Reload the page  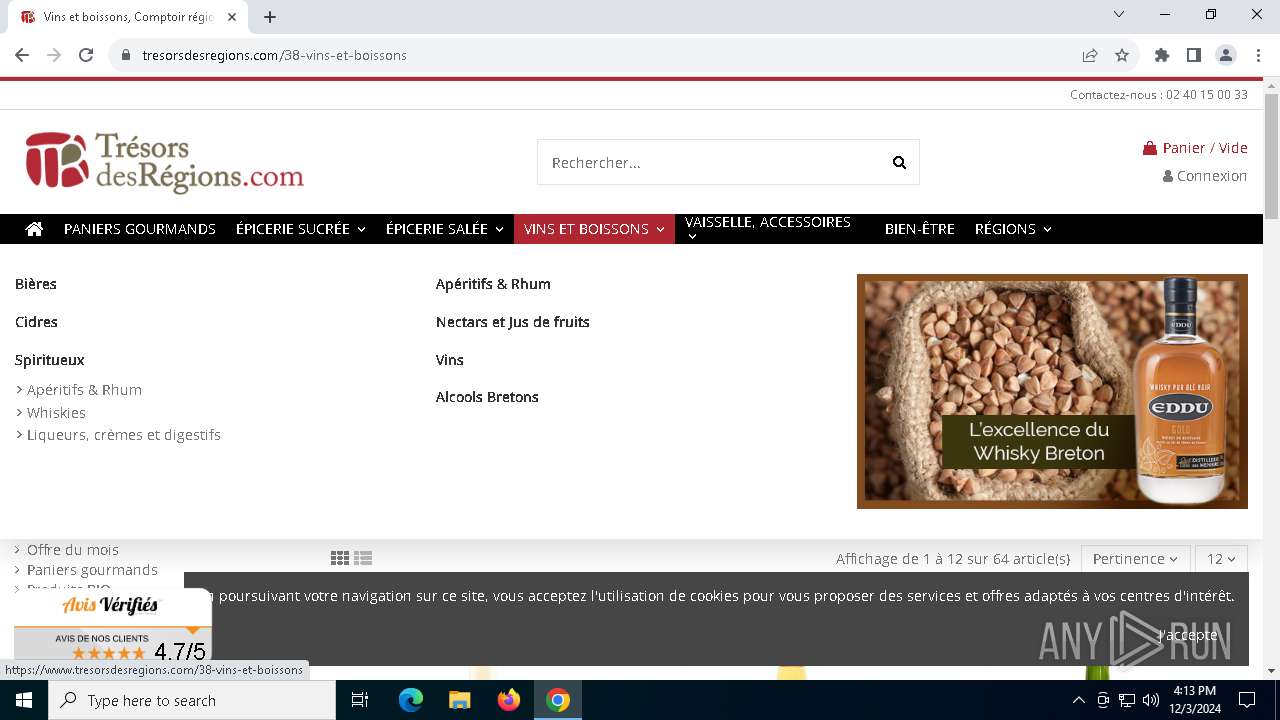86,55
